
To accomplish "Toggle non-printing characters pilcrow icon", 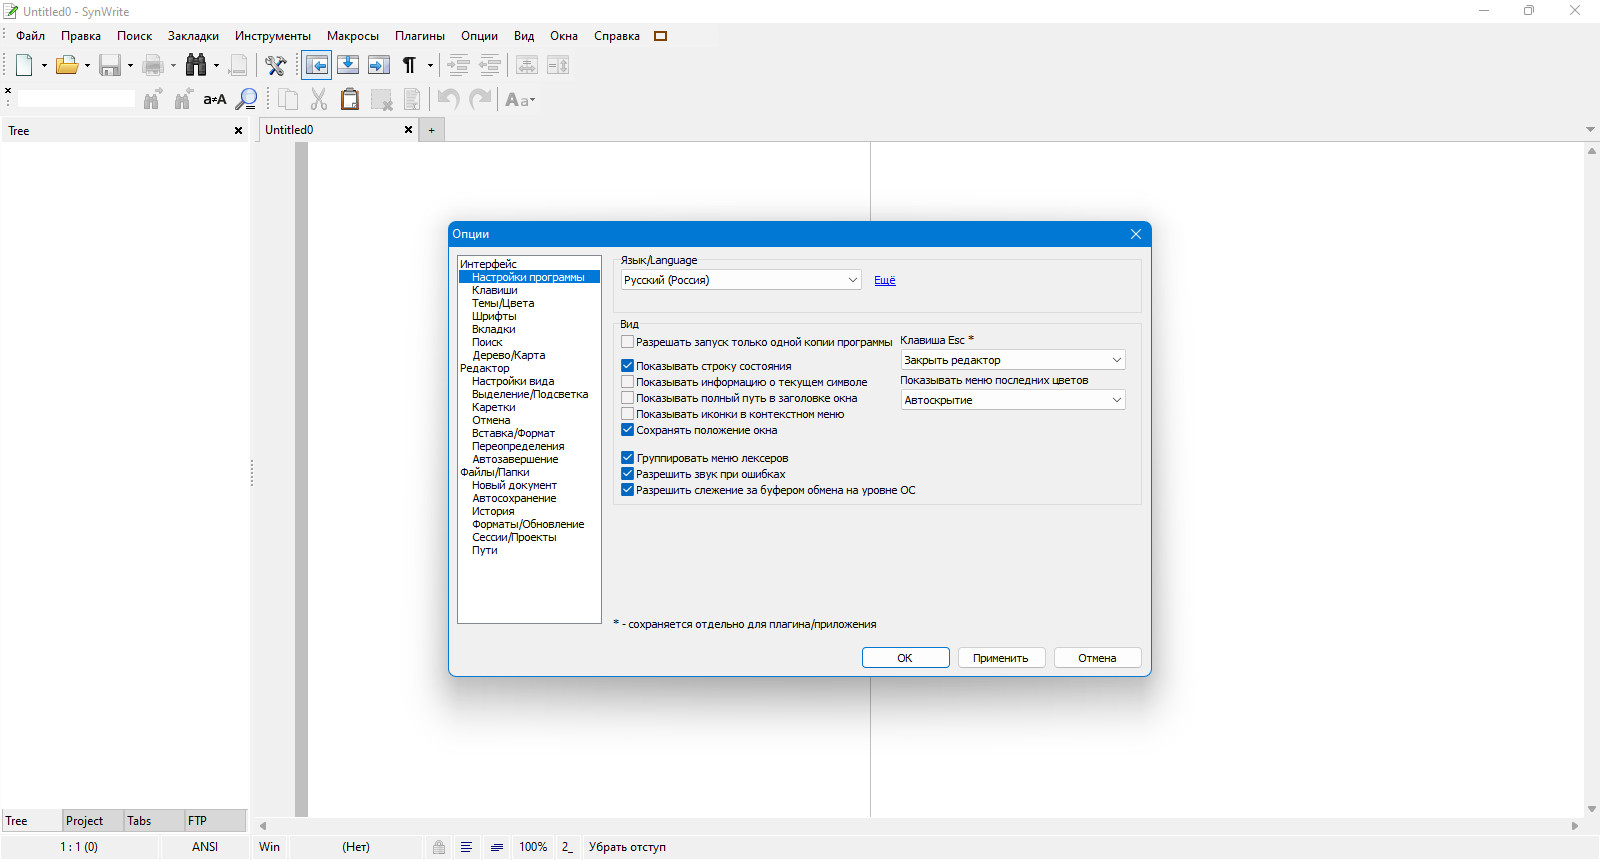I will [x=409, y=66].
